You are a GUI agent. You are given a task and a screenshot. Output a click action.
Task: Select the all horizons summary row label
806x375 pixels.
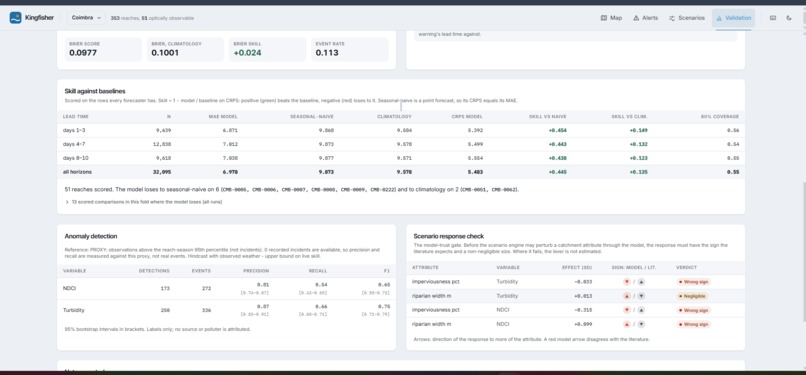point(77,172)
